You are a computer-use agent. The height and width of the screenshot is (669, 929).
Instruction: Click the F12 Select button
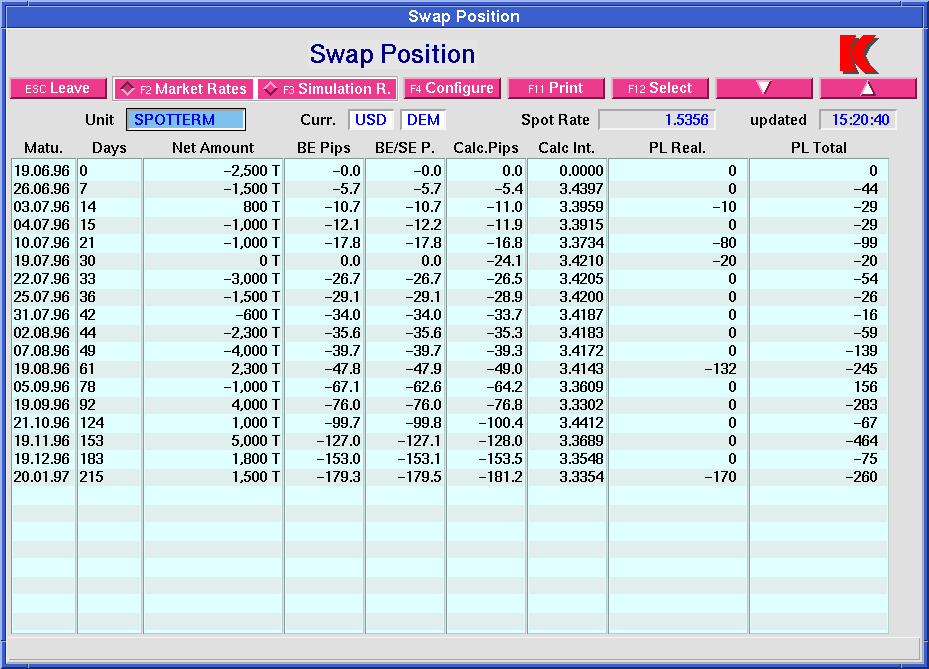coord(660,88)
